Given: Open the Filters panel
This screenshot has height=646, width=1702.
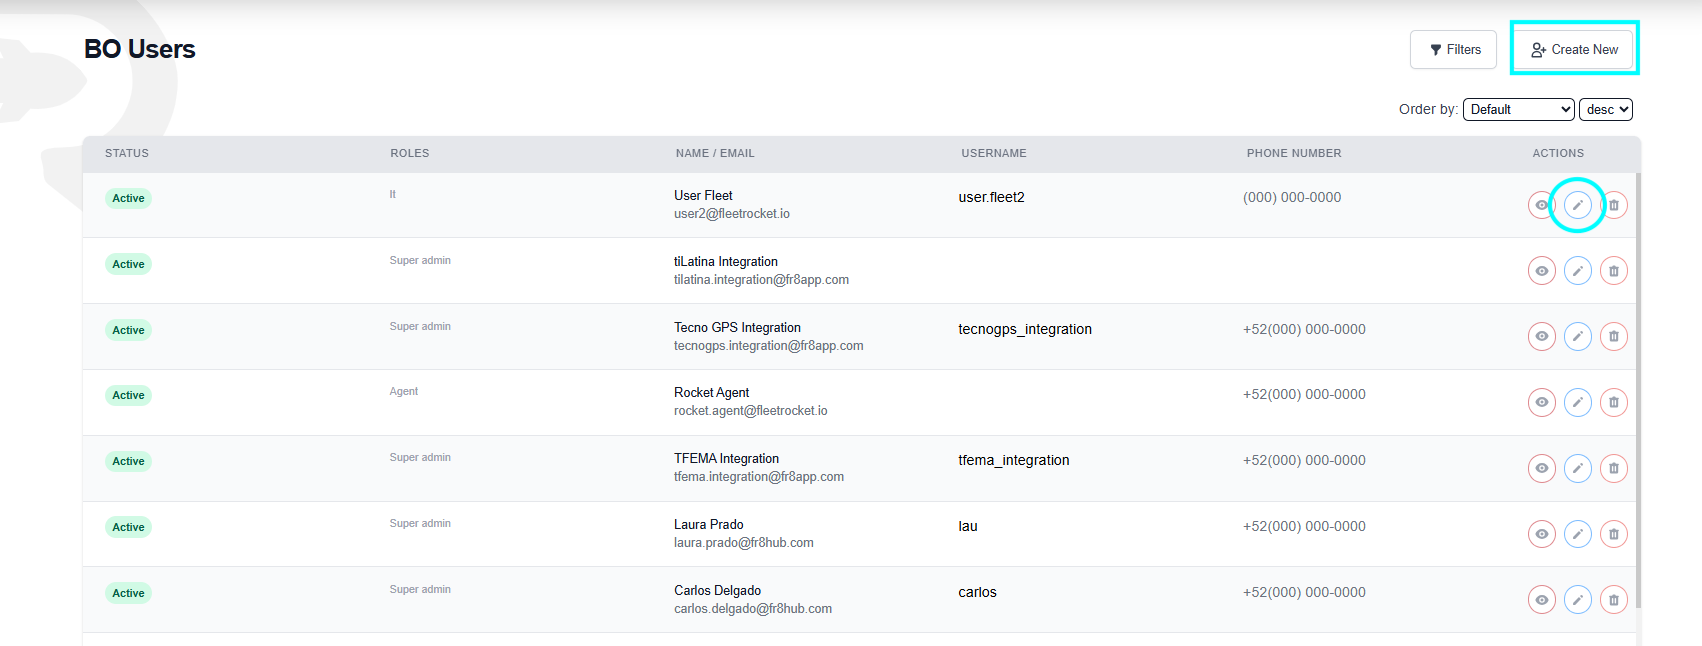Looking at the screenshot, I should pyautogui.click(x=1453, y=49).
